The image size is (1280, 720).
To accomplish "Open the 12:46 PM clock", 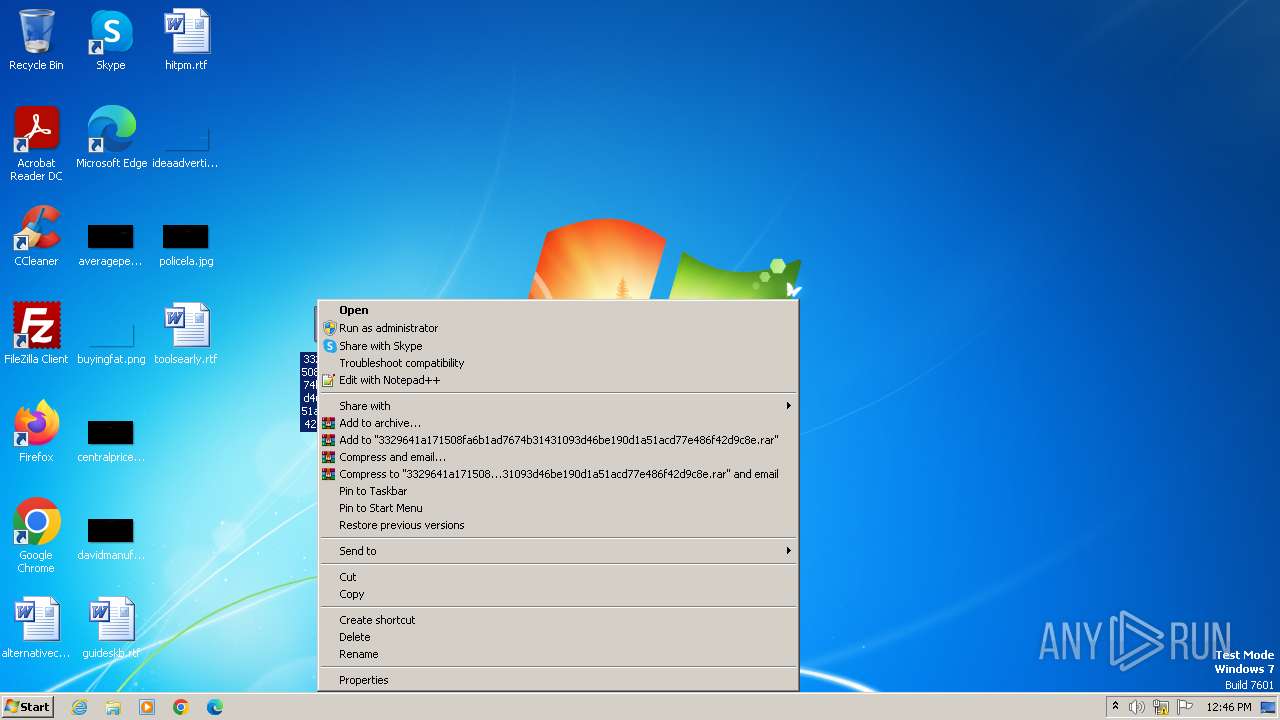I will [1229, 707].
